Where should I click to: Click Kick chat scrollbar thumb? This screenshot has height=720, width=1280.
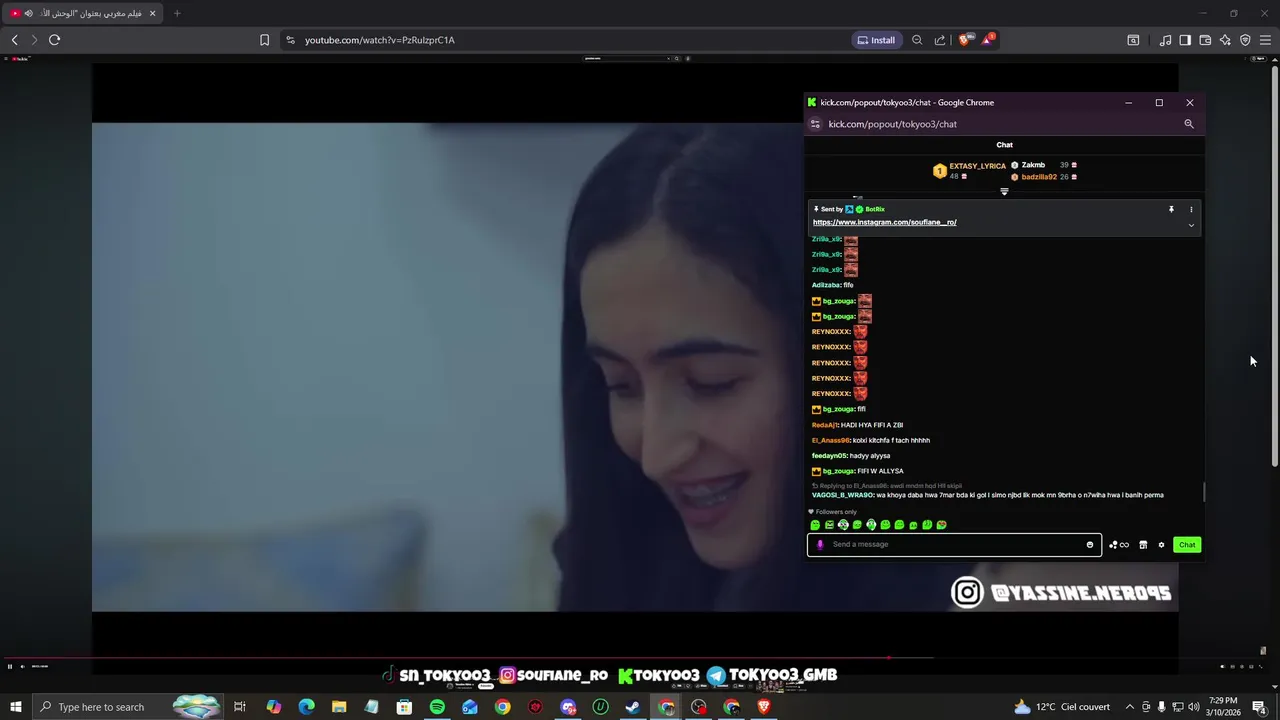(1204, 491)
